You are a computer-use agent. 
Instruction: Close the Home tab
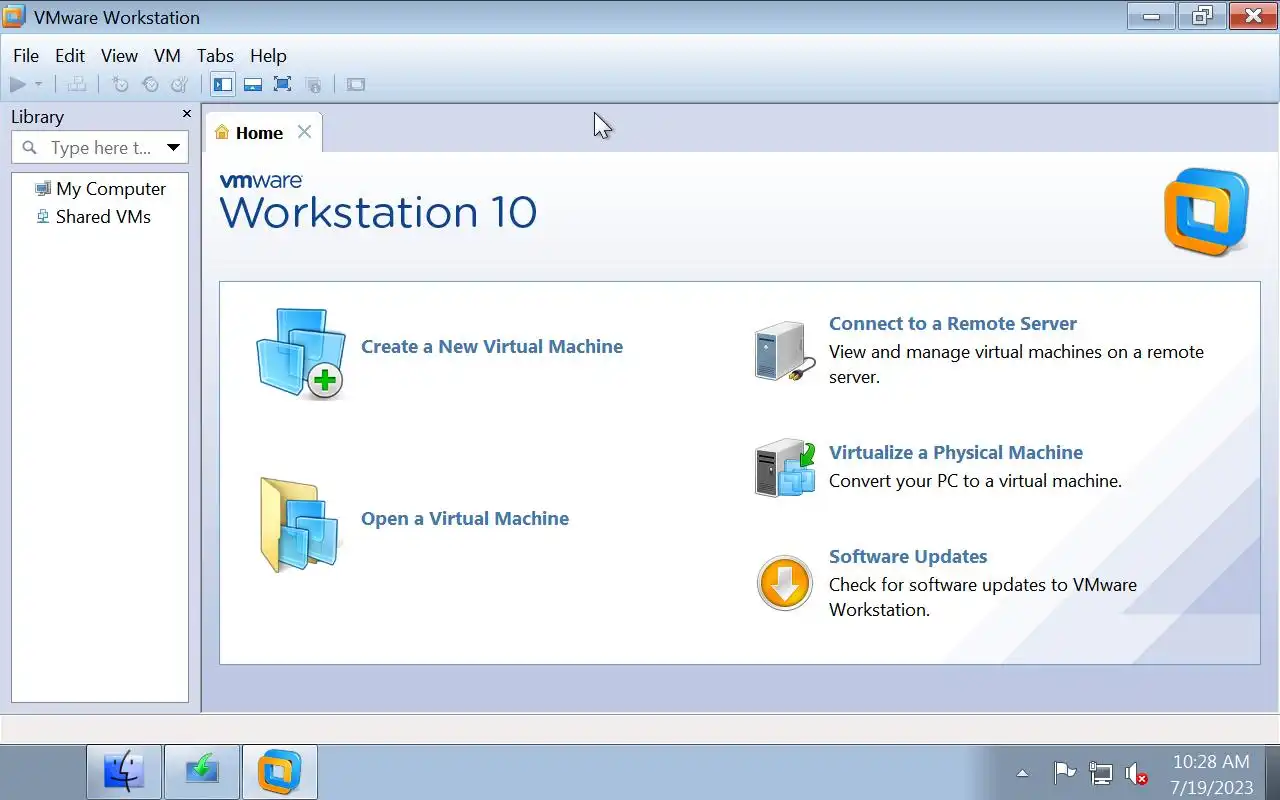[x=304, y=132]
